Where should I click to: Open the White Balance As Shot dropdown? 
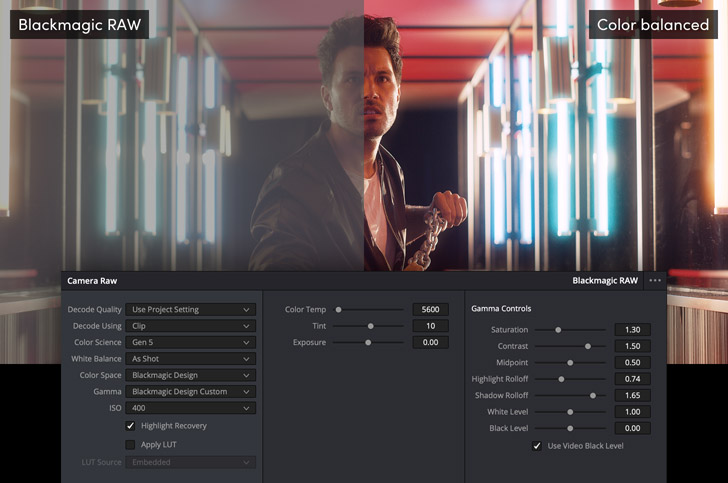pos(191,359)
